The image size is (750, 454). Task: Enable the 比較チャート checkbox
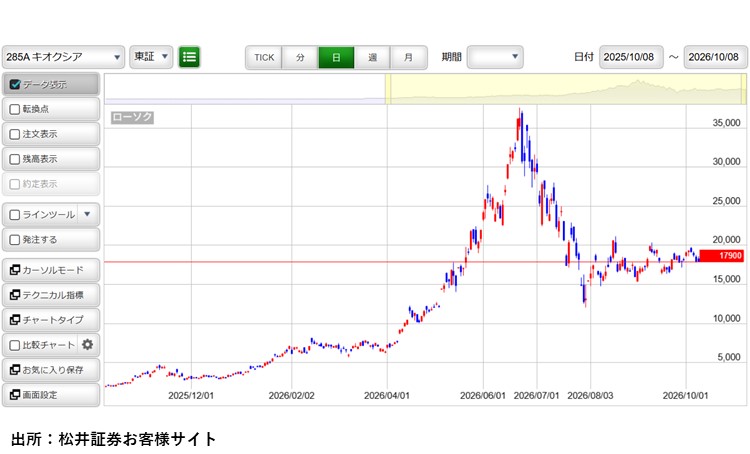[15, 345]
